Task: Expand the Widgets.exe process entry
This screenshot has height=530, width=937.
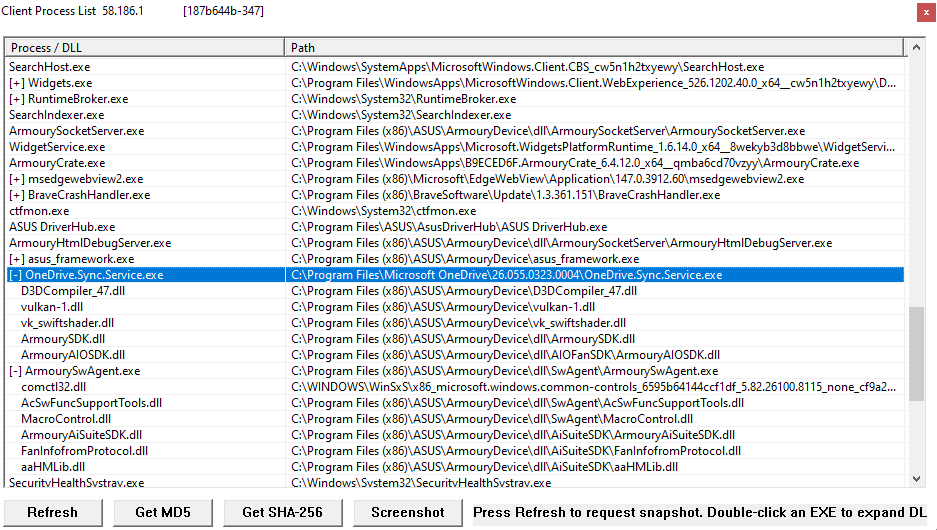Action: [x=17, y=83]
